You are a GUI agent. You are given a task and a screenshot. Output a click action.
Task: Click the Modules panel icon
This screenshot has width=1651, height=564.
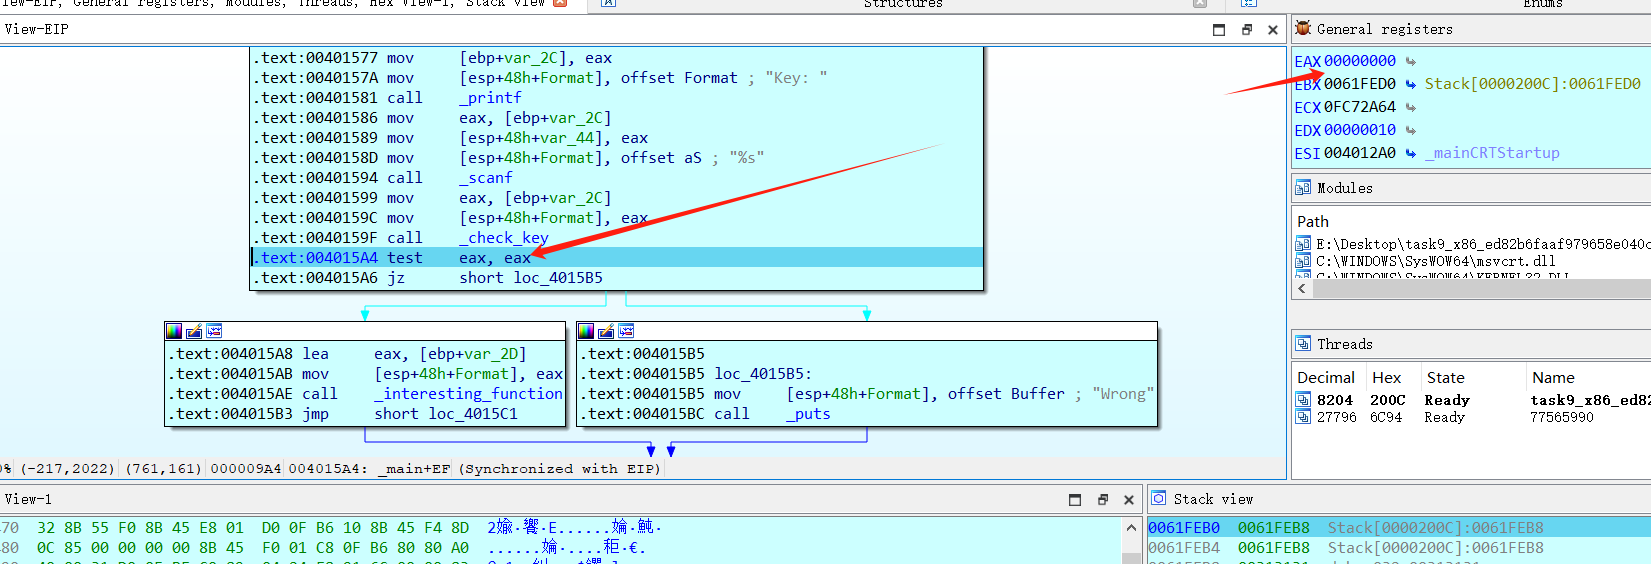pos(1303,187)
